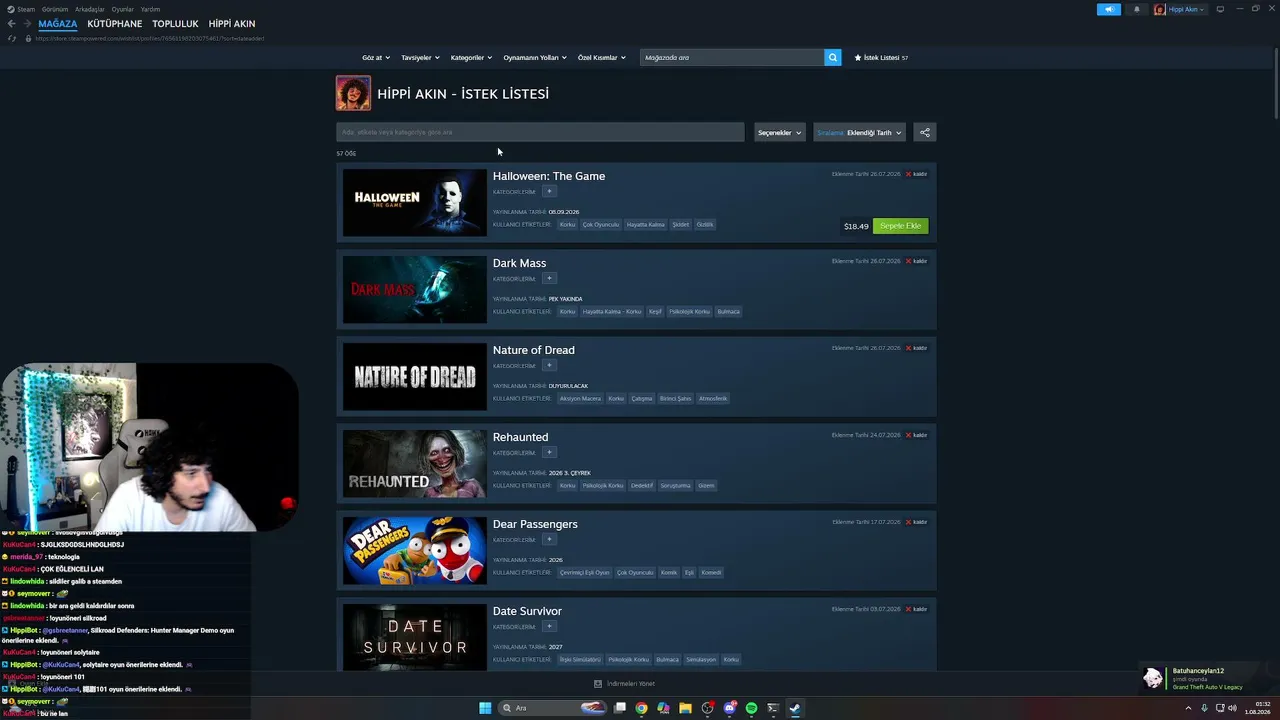Click the Hippi Akın profile avatar image
Viewport: 1280px width, 720px height.
tap(353, 93)
